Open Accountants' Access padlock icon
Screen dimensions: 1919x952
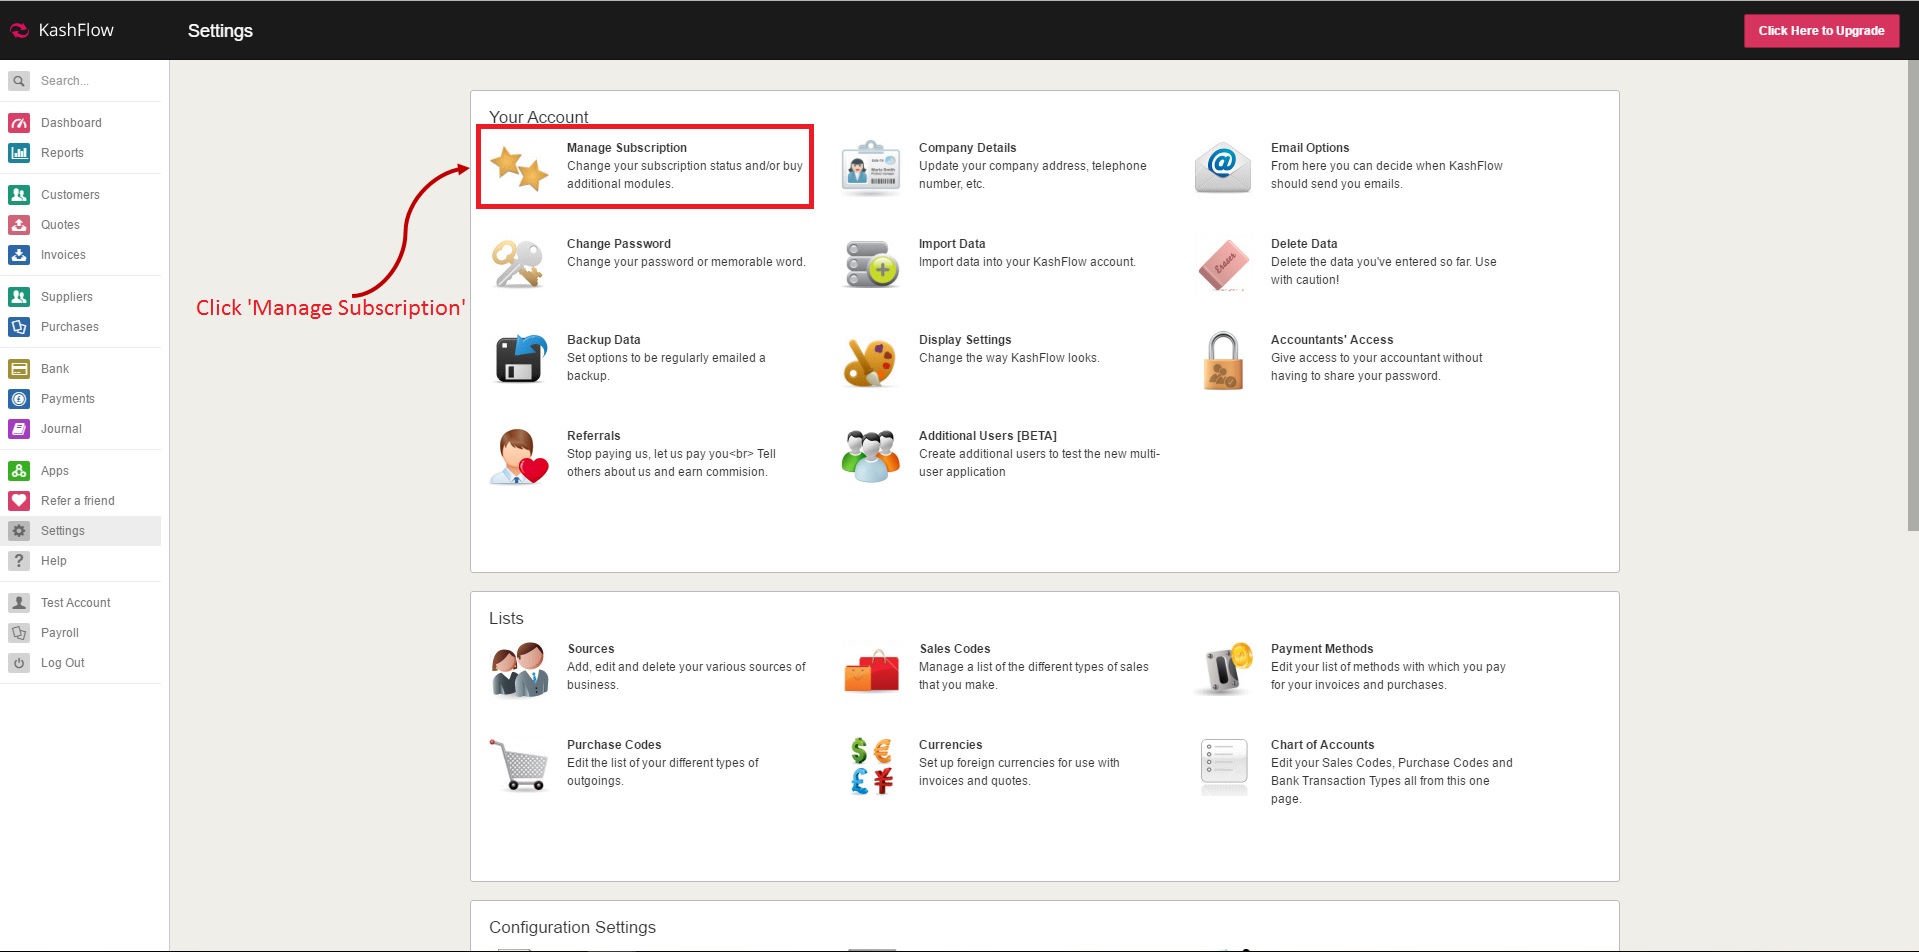[1222, 360]
